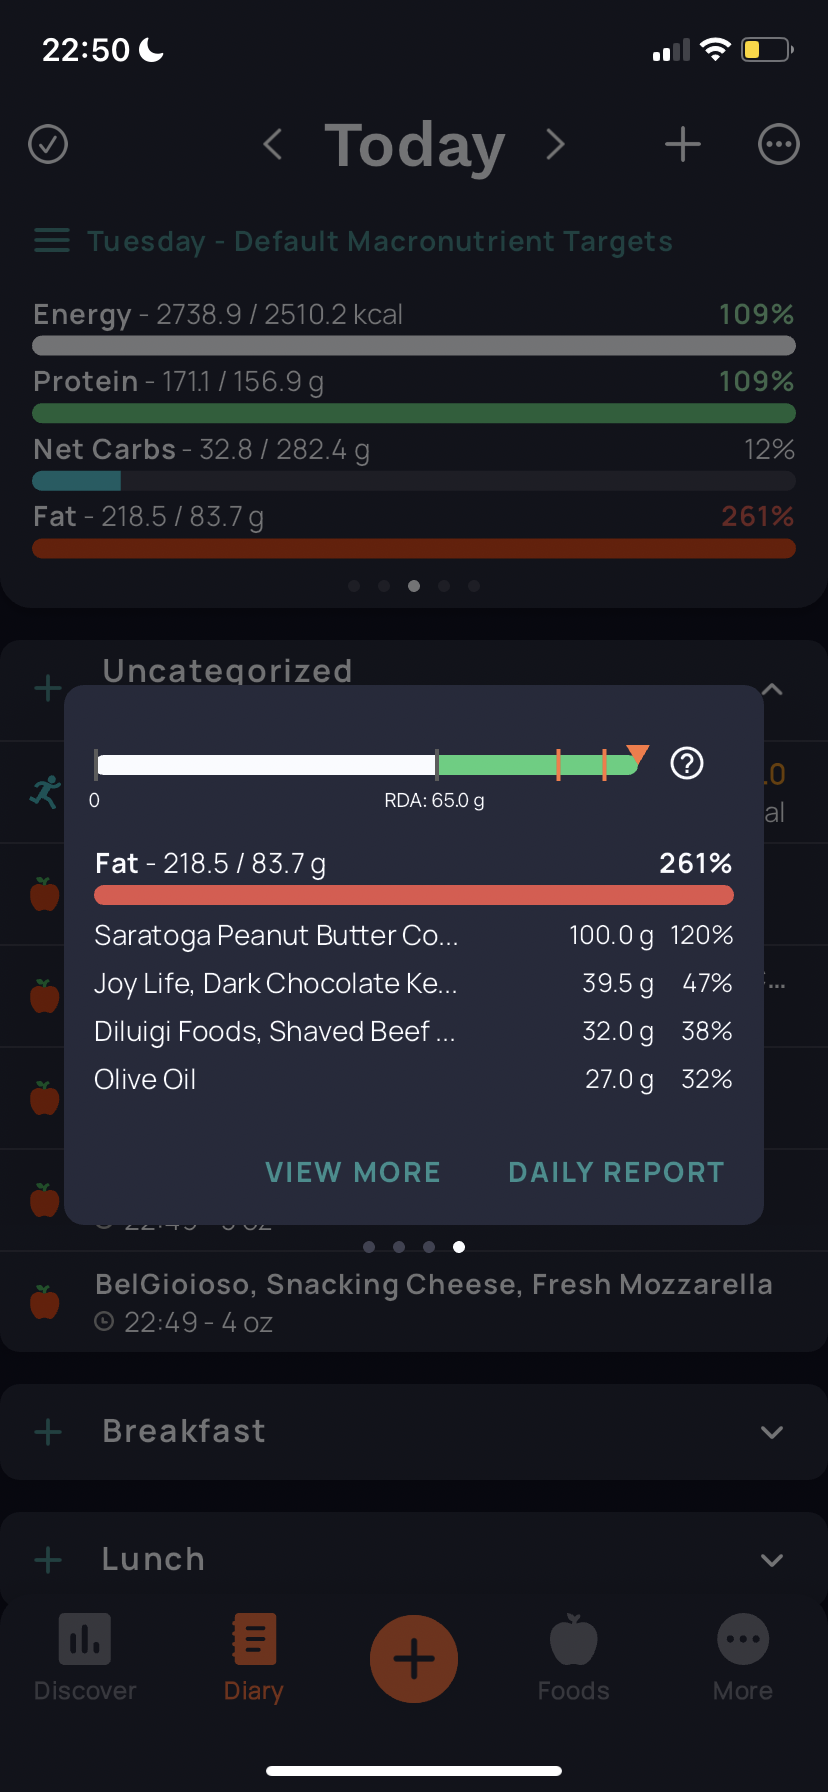Screen dimensions: 828x1792
Task: Open the DAILY REPORT link
Action: pos(616,1172)
